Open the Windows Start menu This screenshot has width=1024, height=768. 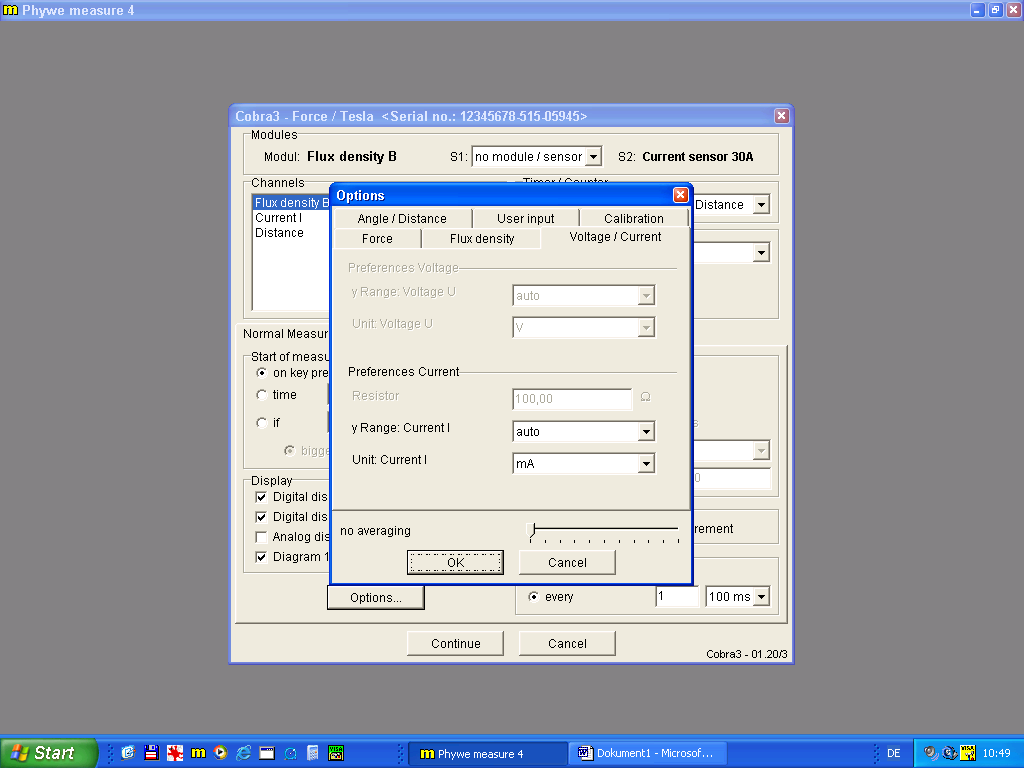click(x=48, y=753)
